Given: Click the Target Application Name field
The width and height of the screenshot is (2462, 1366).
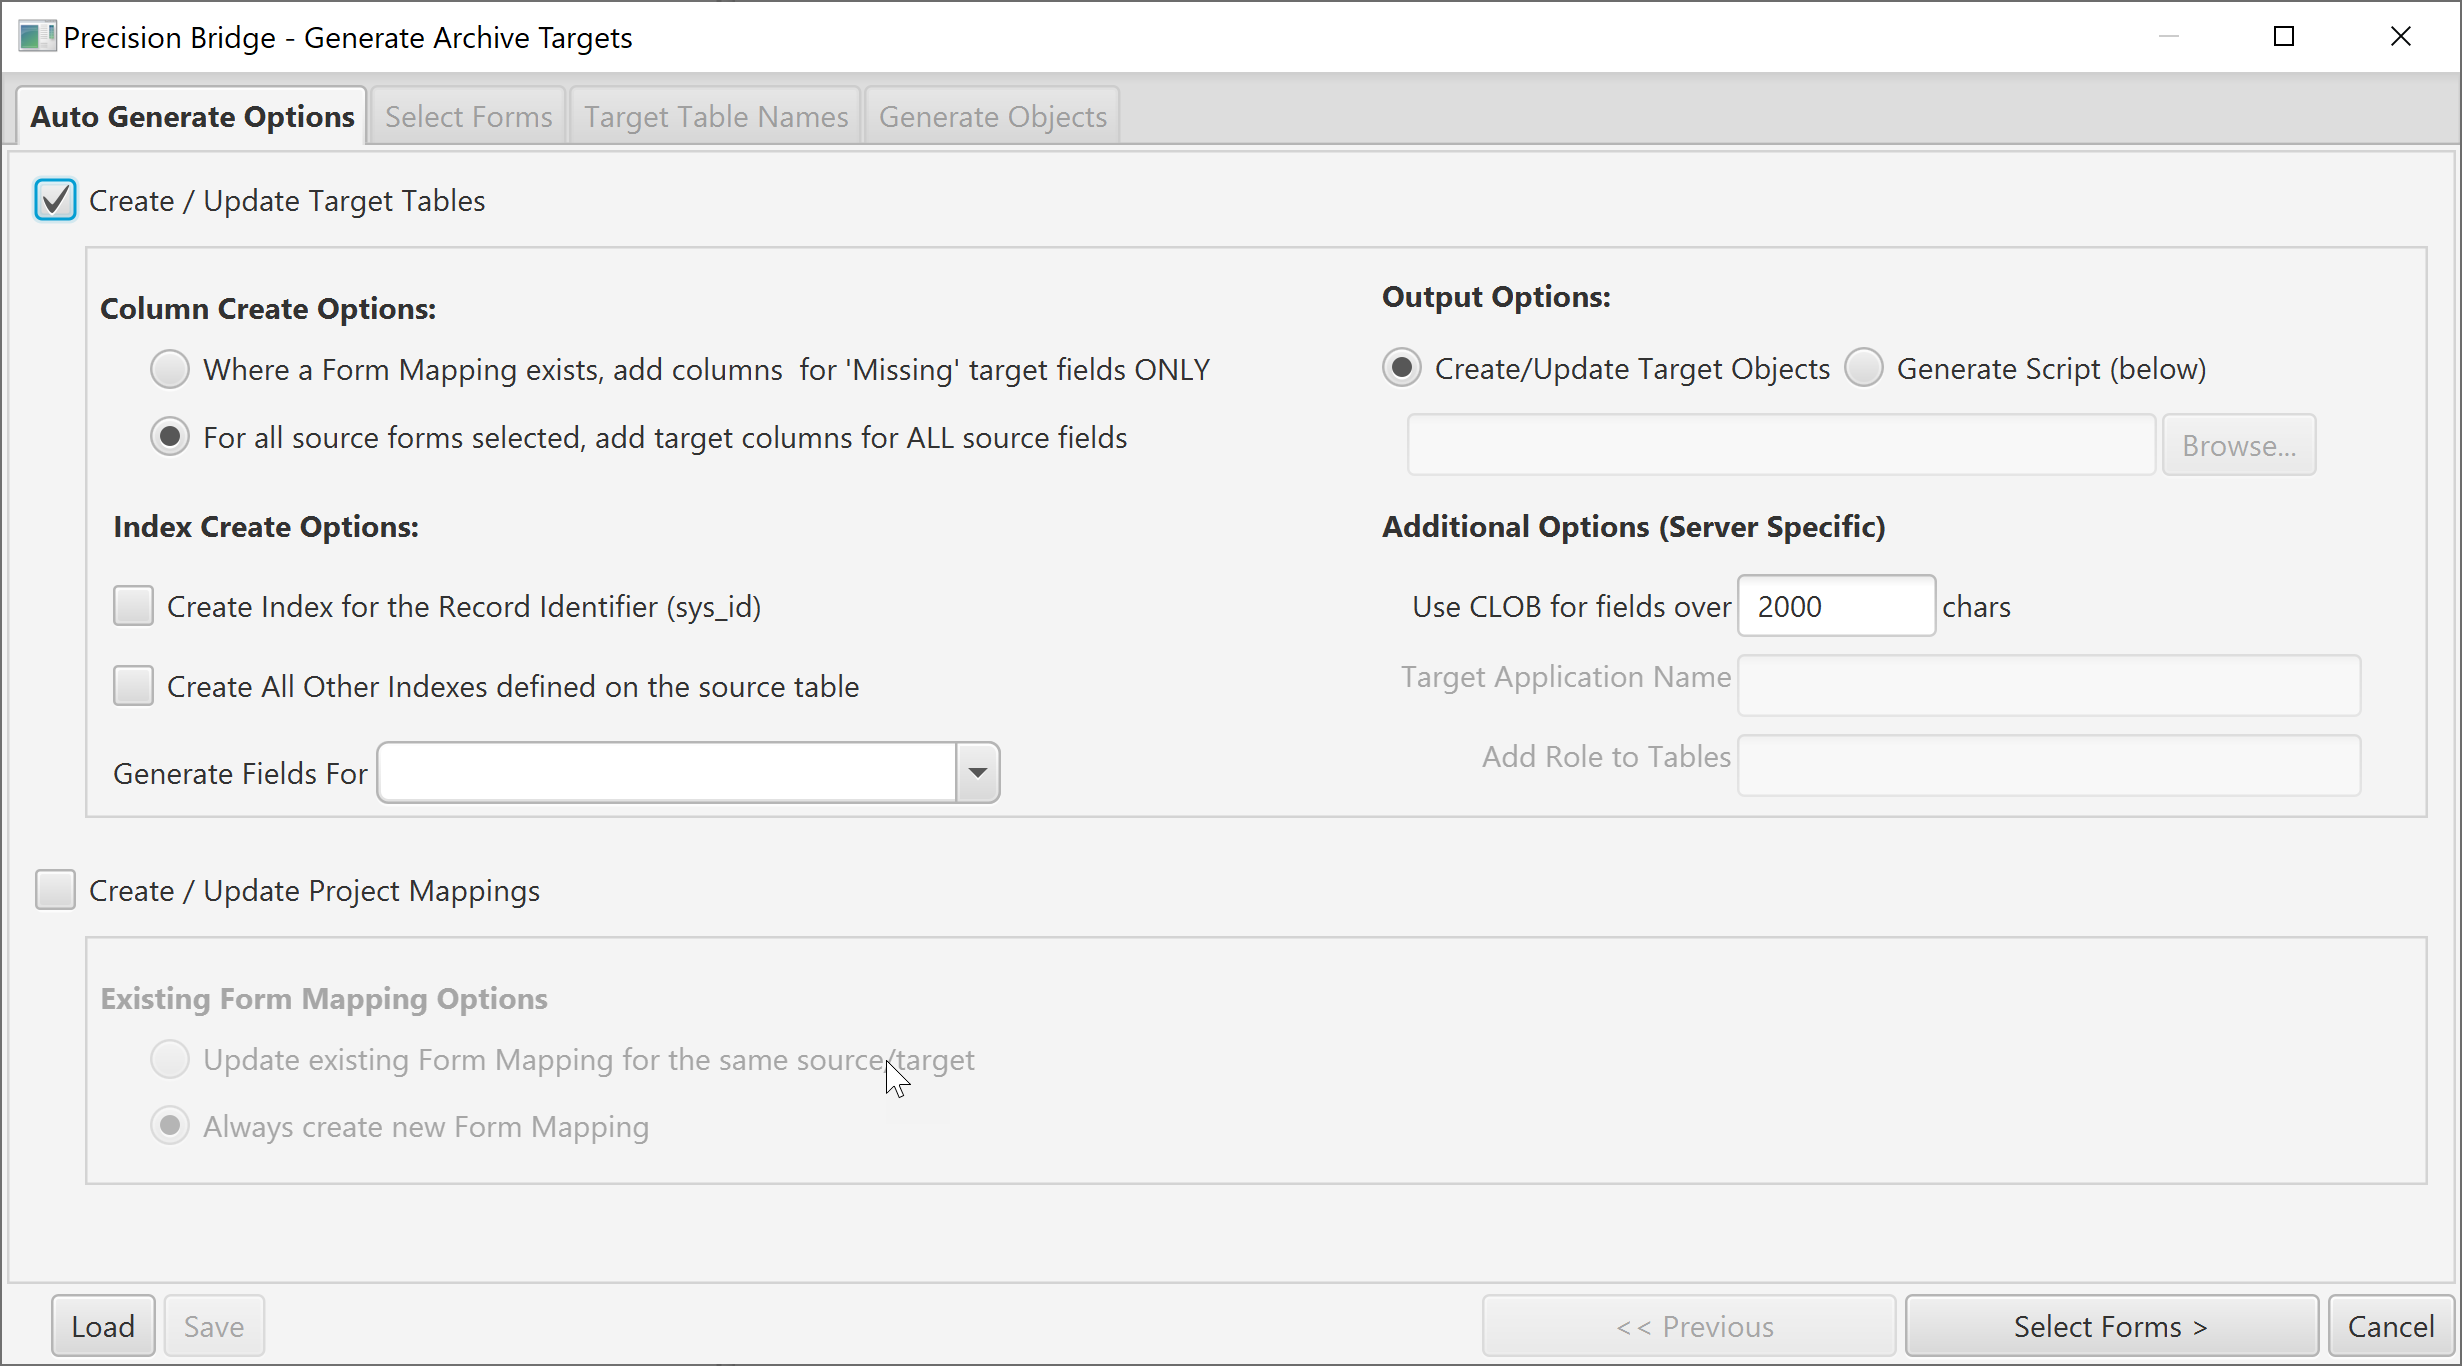Looking at the screenshot, I should click(2049, 686).
